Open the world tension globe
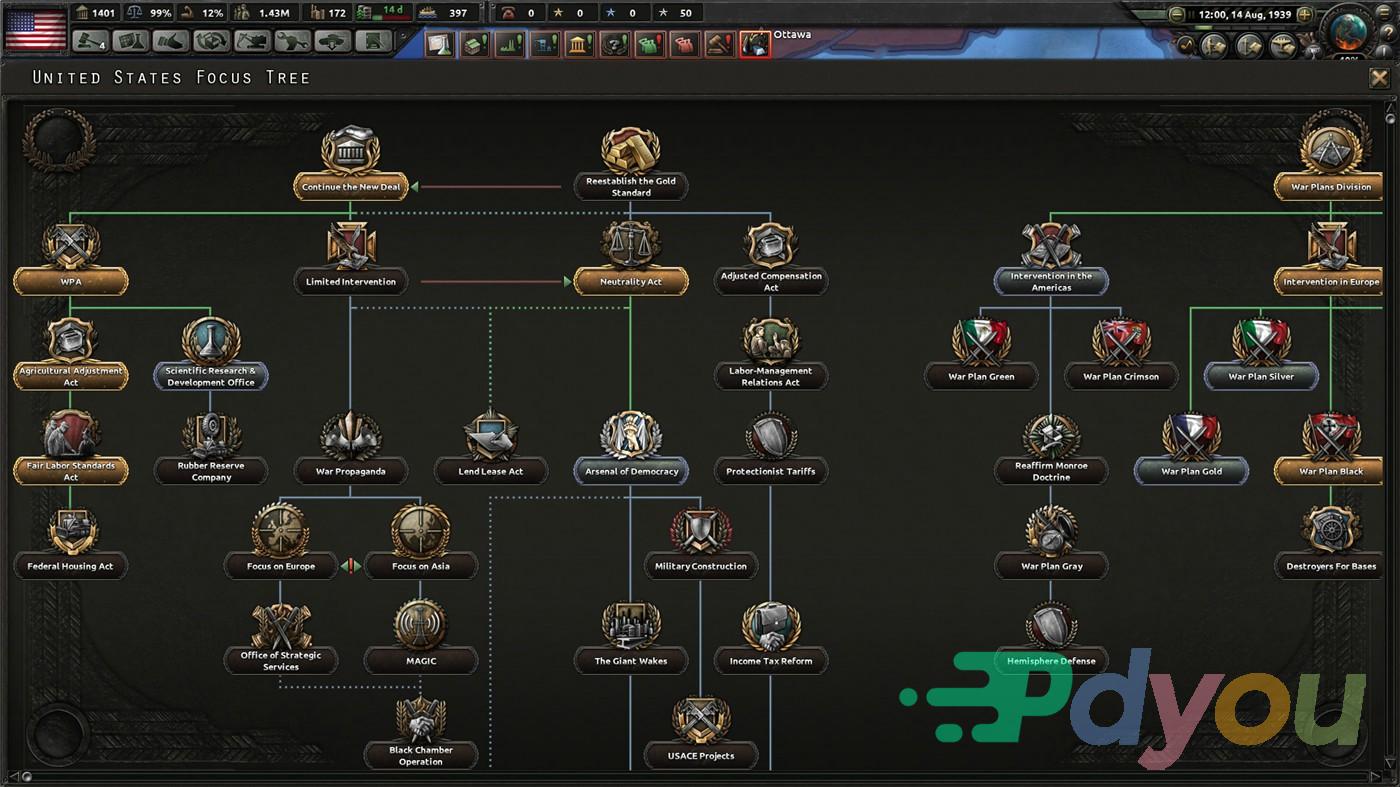Screen dimensions: 1400x787 point(1350,30)
